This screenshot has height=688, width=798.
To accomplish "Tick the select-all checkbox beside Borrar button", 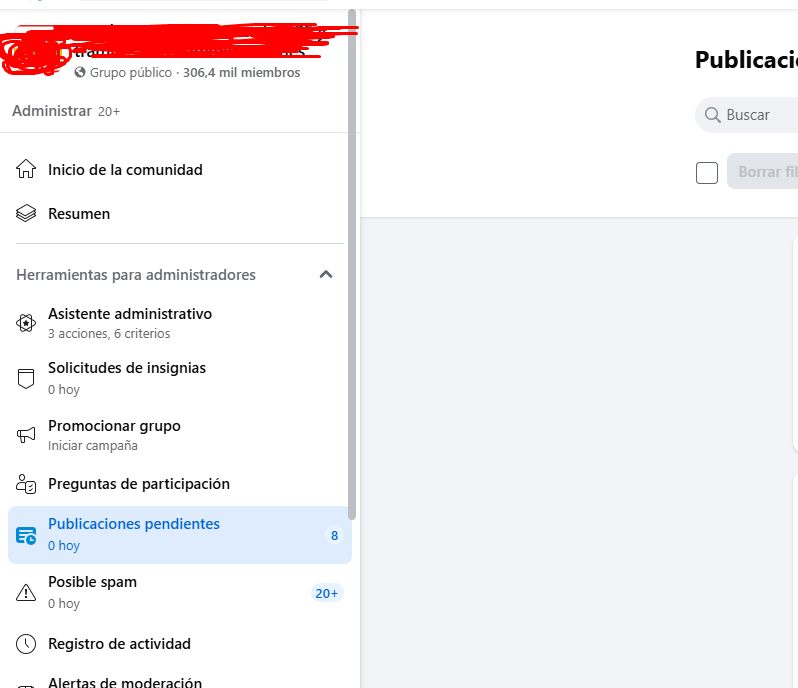I will pyautogui.click(x=707, y=173).
